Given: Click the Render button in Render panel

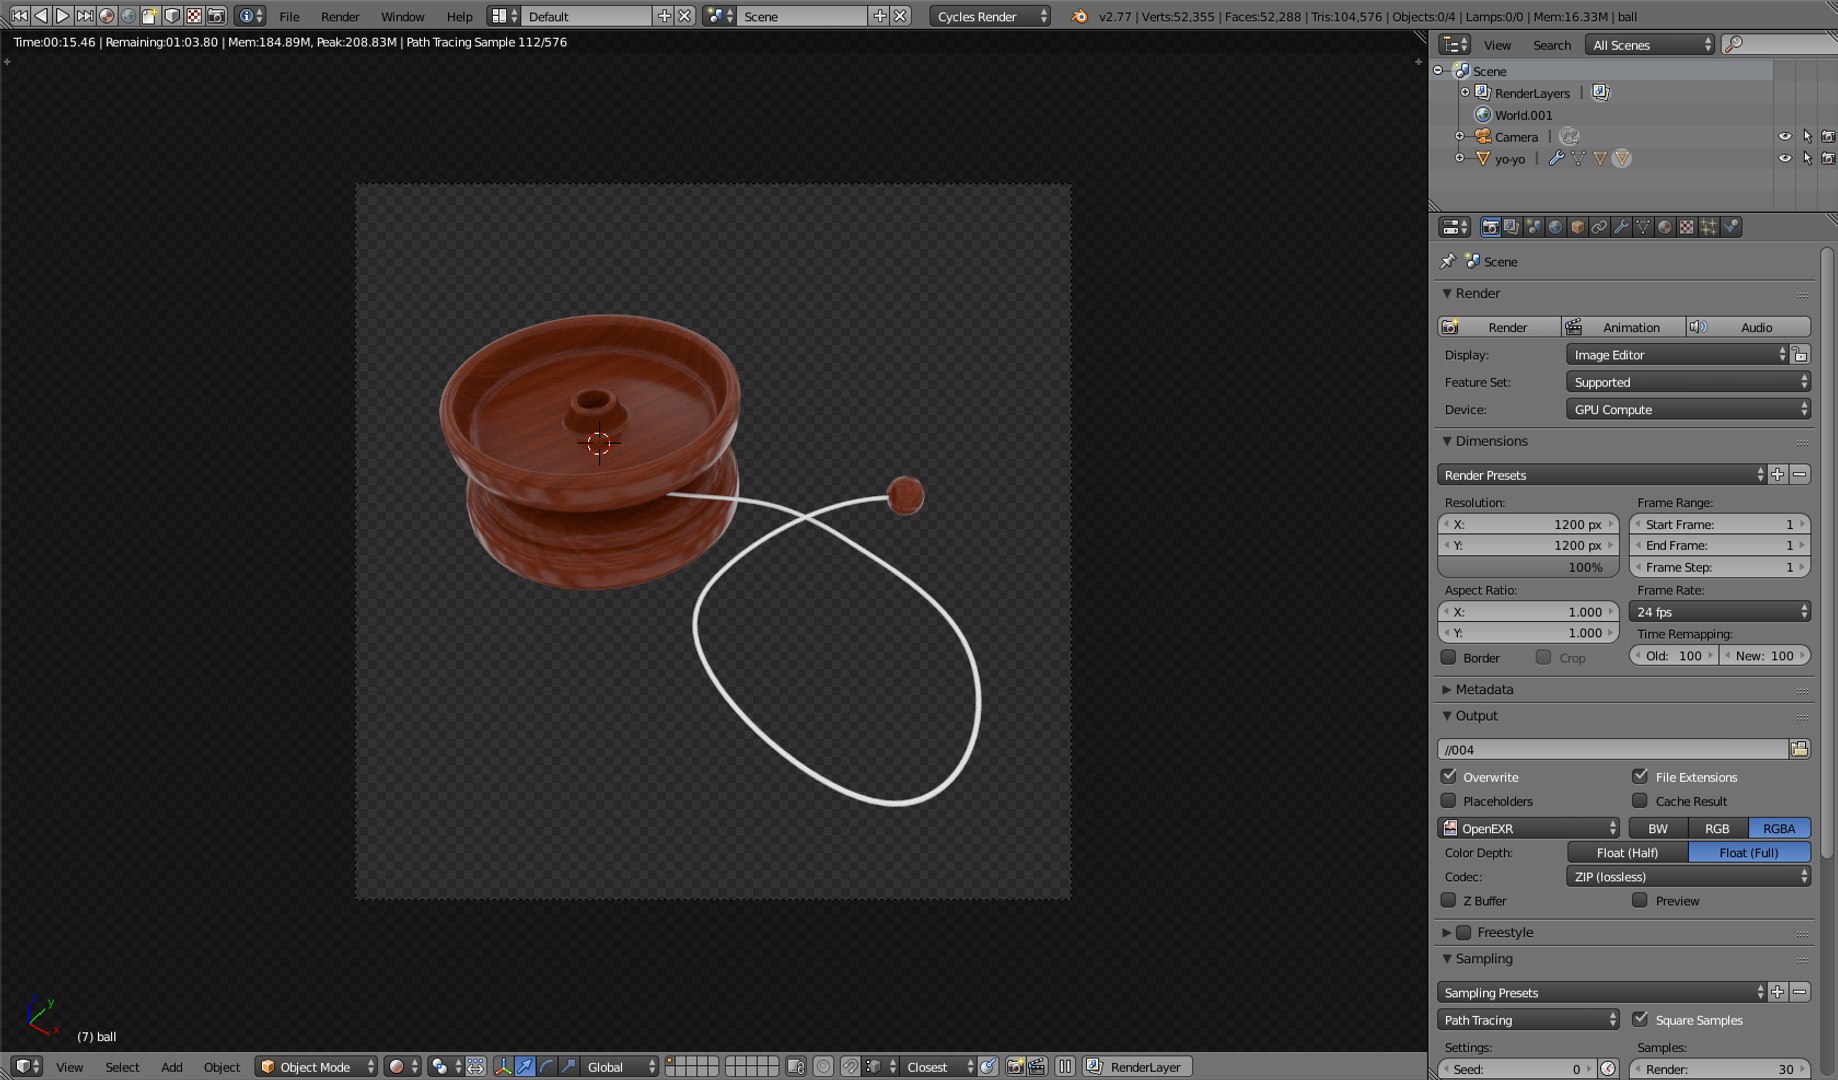Looking at the screenshot, I should [1499, 327].
